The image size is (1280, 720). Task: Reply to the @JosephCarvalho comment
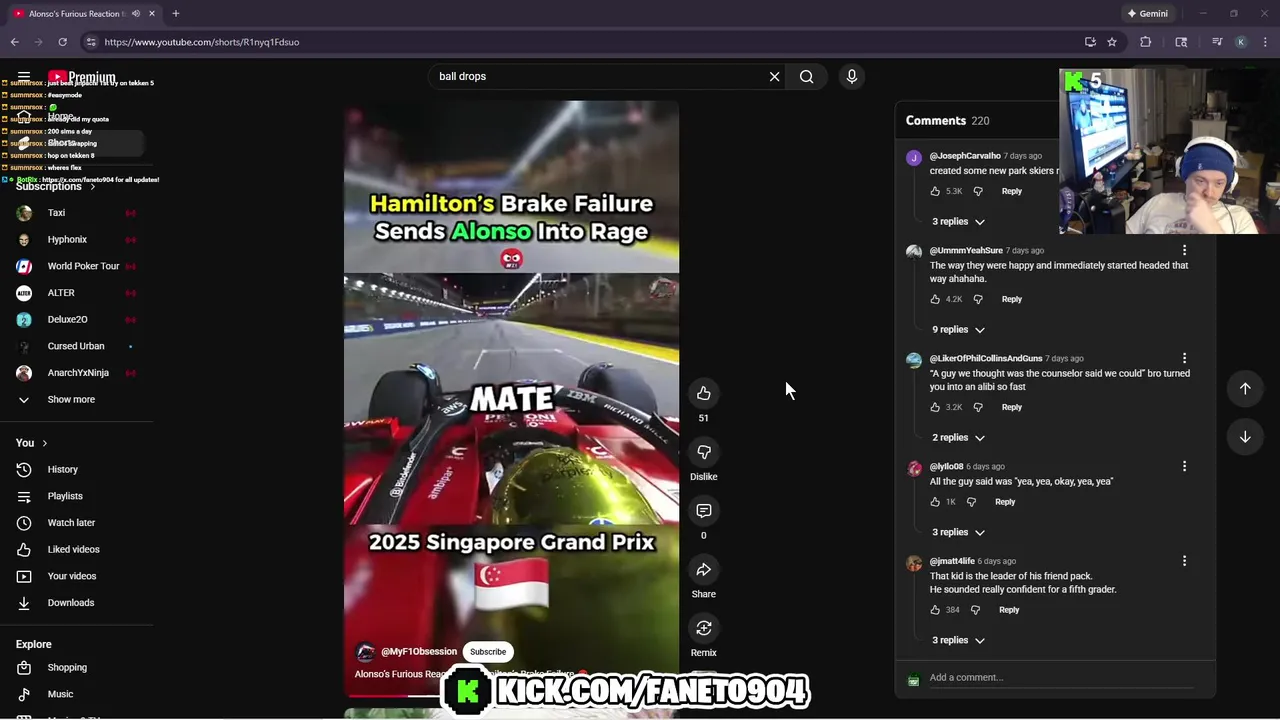tap(1012, 191)
